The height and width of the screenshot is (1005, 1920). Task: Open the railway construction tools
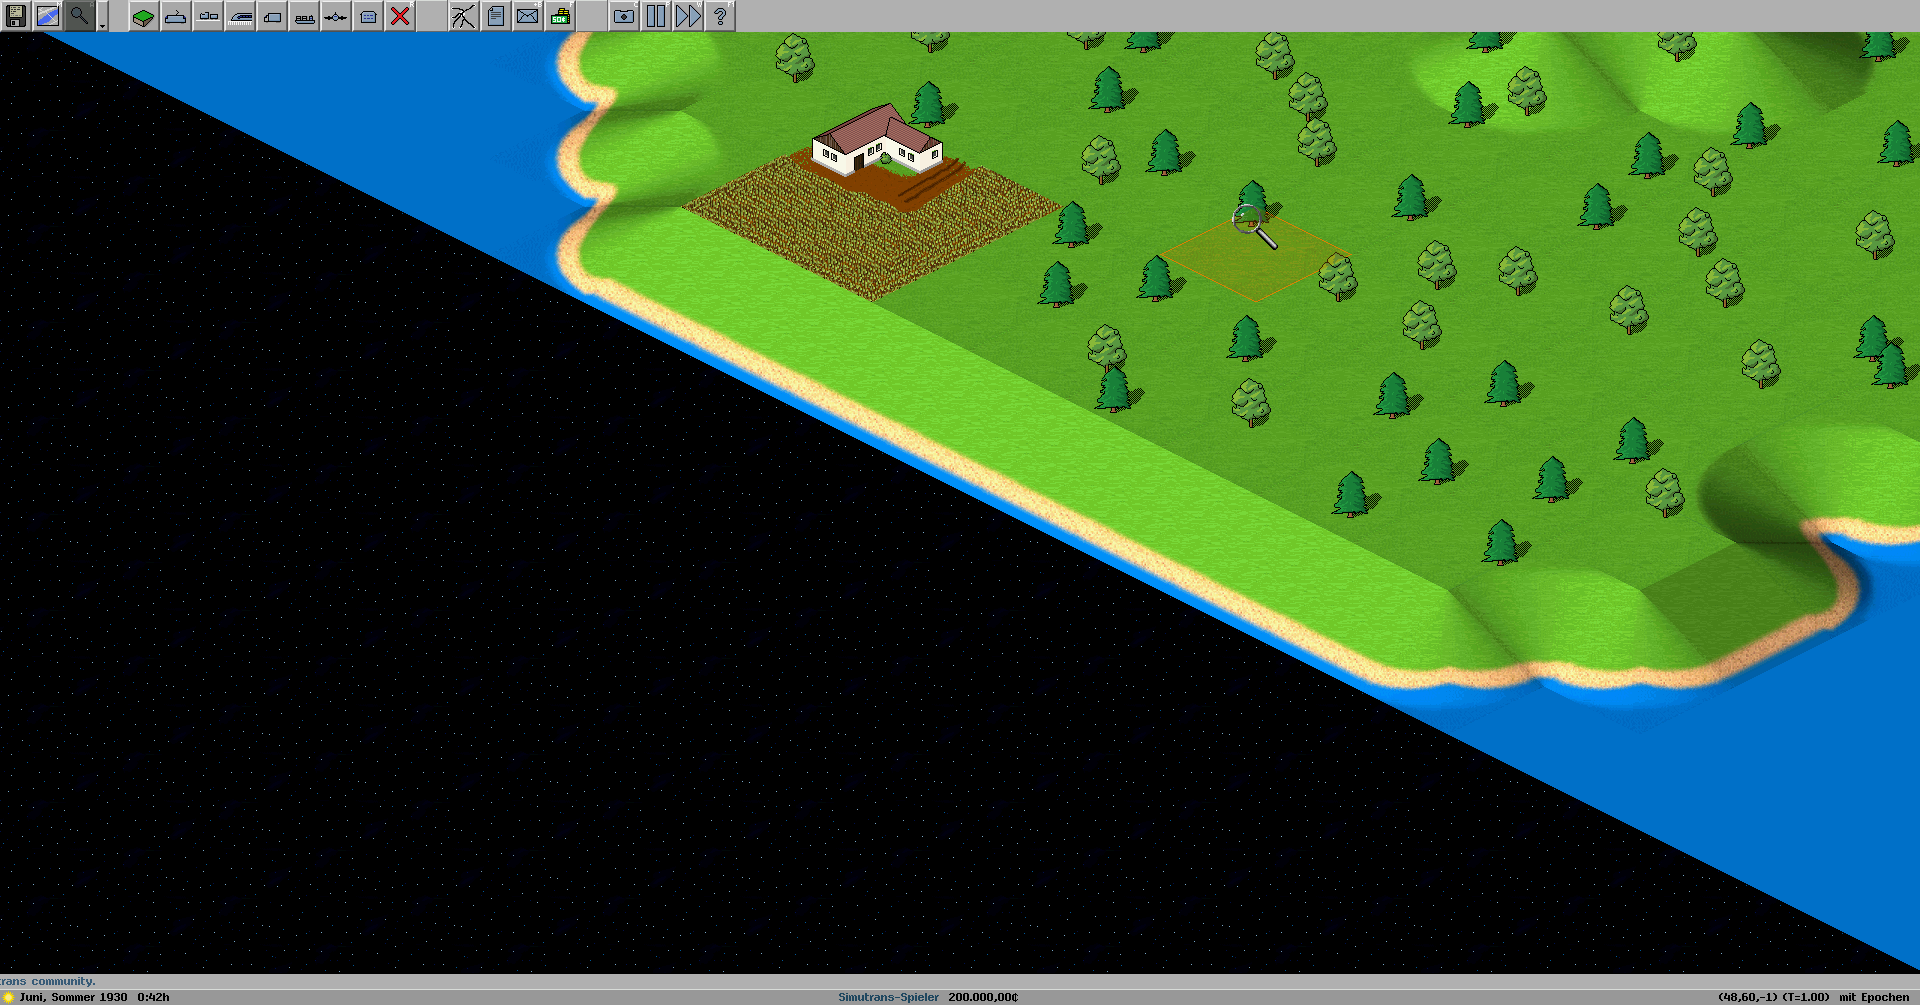[x=208, y=16]
